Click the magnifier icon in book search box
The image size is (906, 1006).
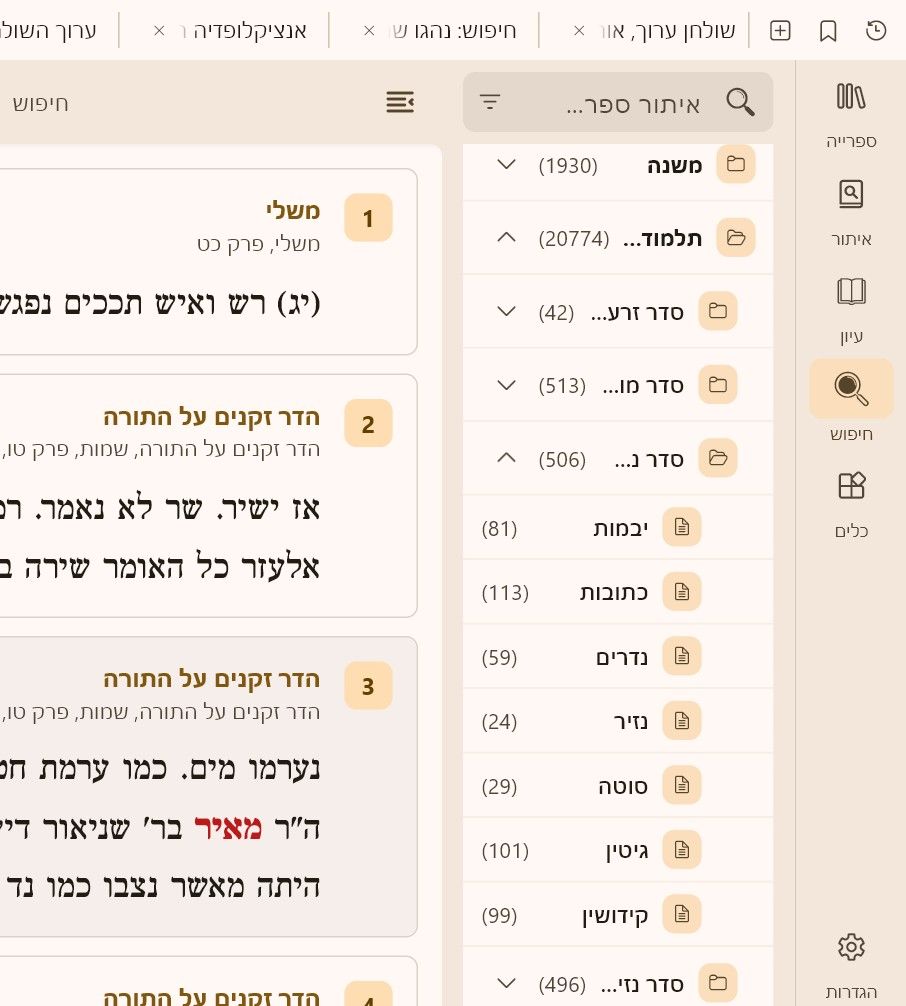(740, 102)
